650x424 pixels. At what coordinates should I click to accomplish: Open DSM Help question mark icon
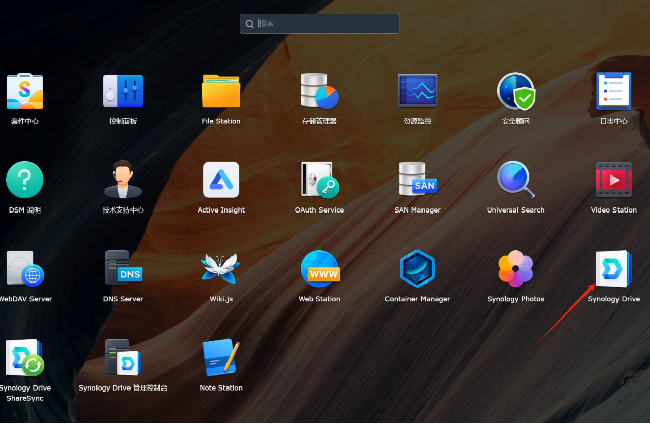pos(25,180)
